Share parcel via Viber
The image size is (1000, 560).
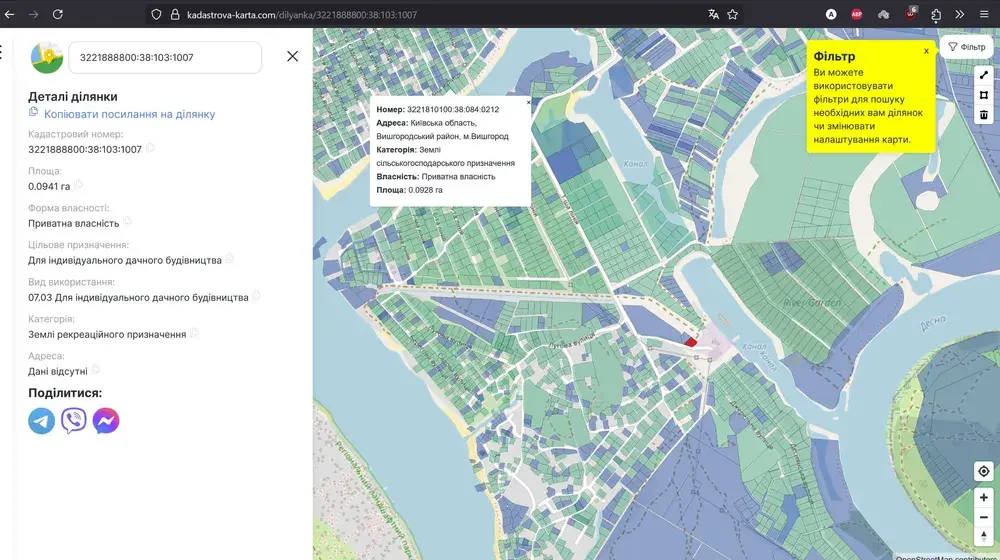(x=74, y=421)
